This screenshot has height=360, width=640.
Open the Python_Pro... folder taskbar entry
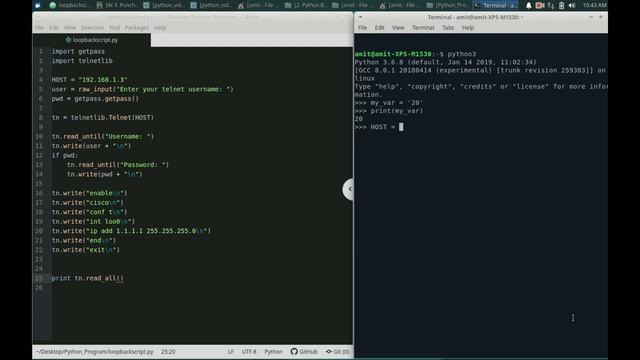[448, 5]
